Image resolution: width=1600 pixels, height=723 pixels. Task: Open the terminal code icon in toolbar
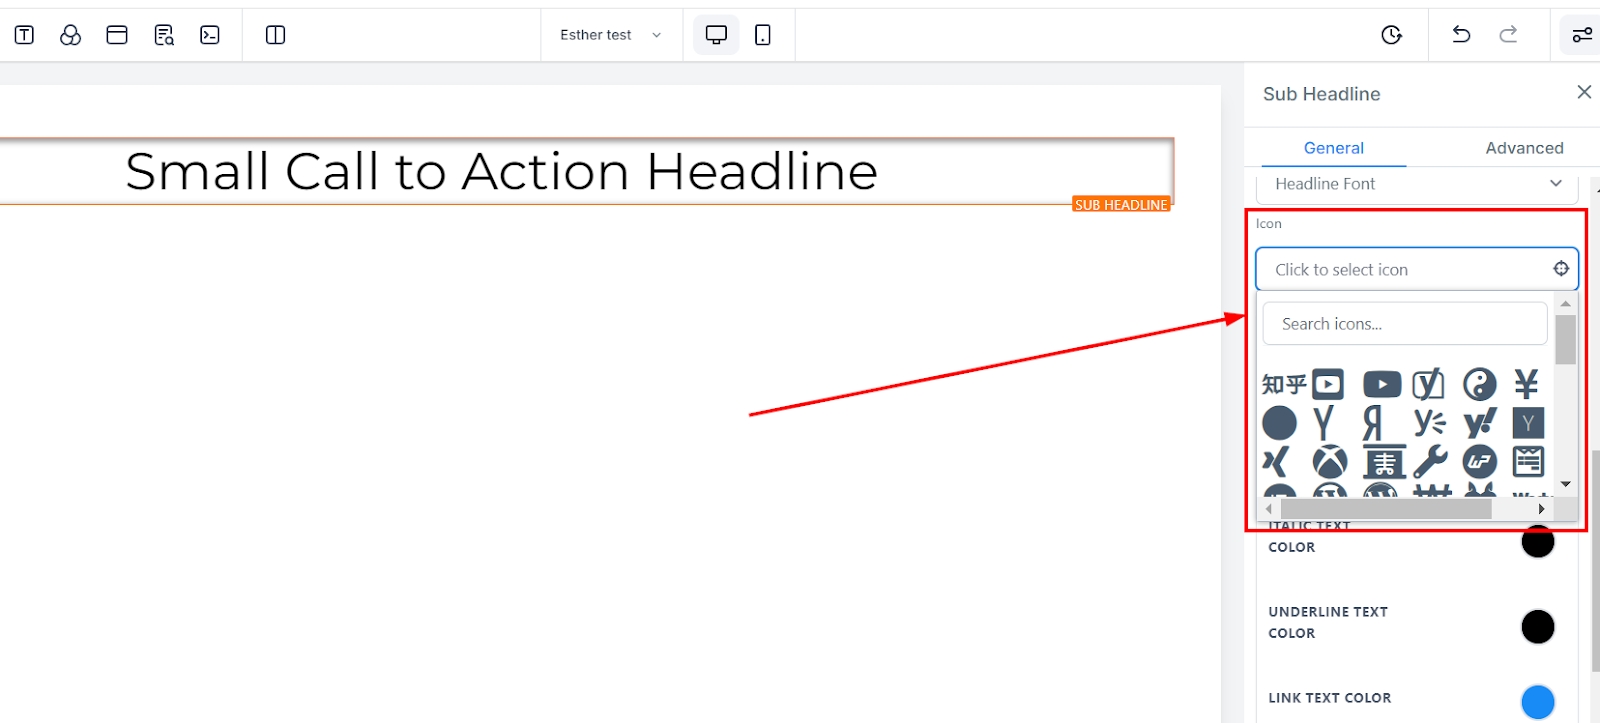coord(210,35)
